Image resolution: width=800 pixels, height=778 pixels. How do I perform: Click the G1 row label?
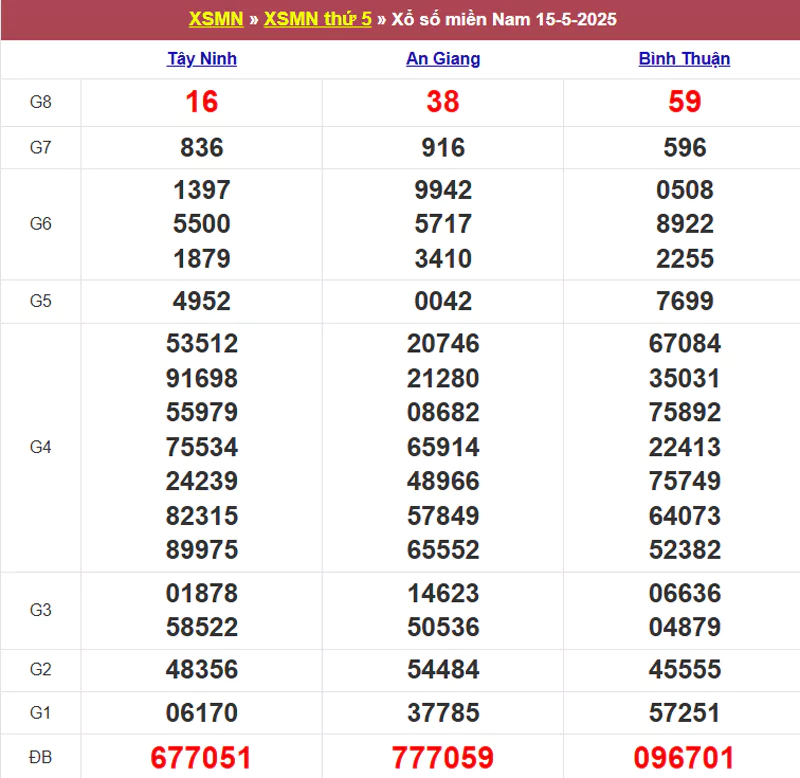(41, 712)
